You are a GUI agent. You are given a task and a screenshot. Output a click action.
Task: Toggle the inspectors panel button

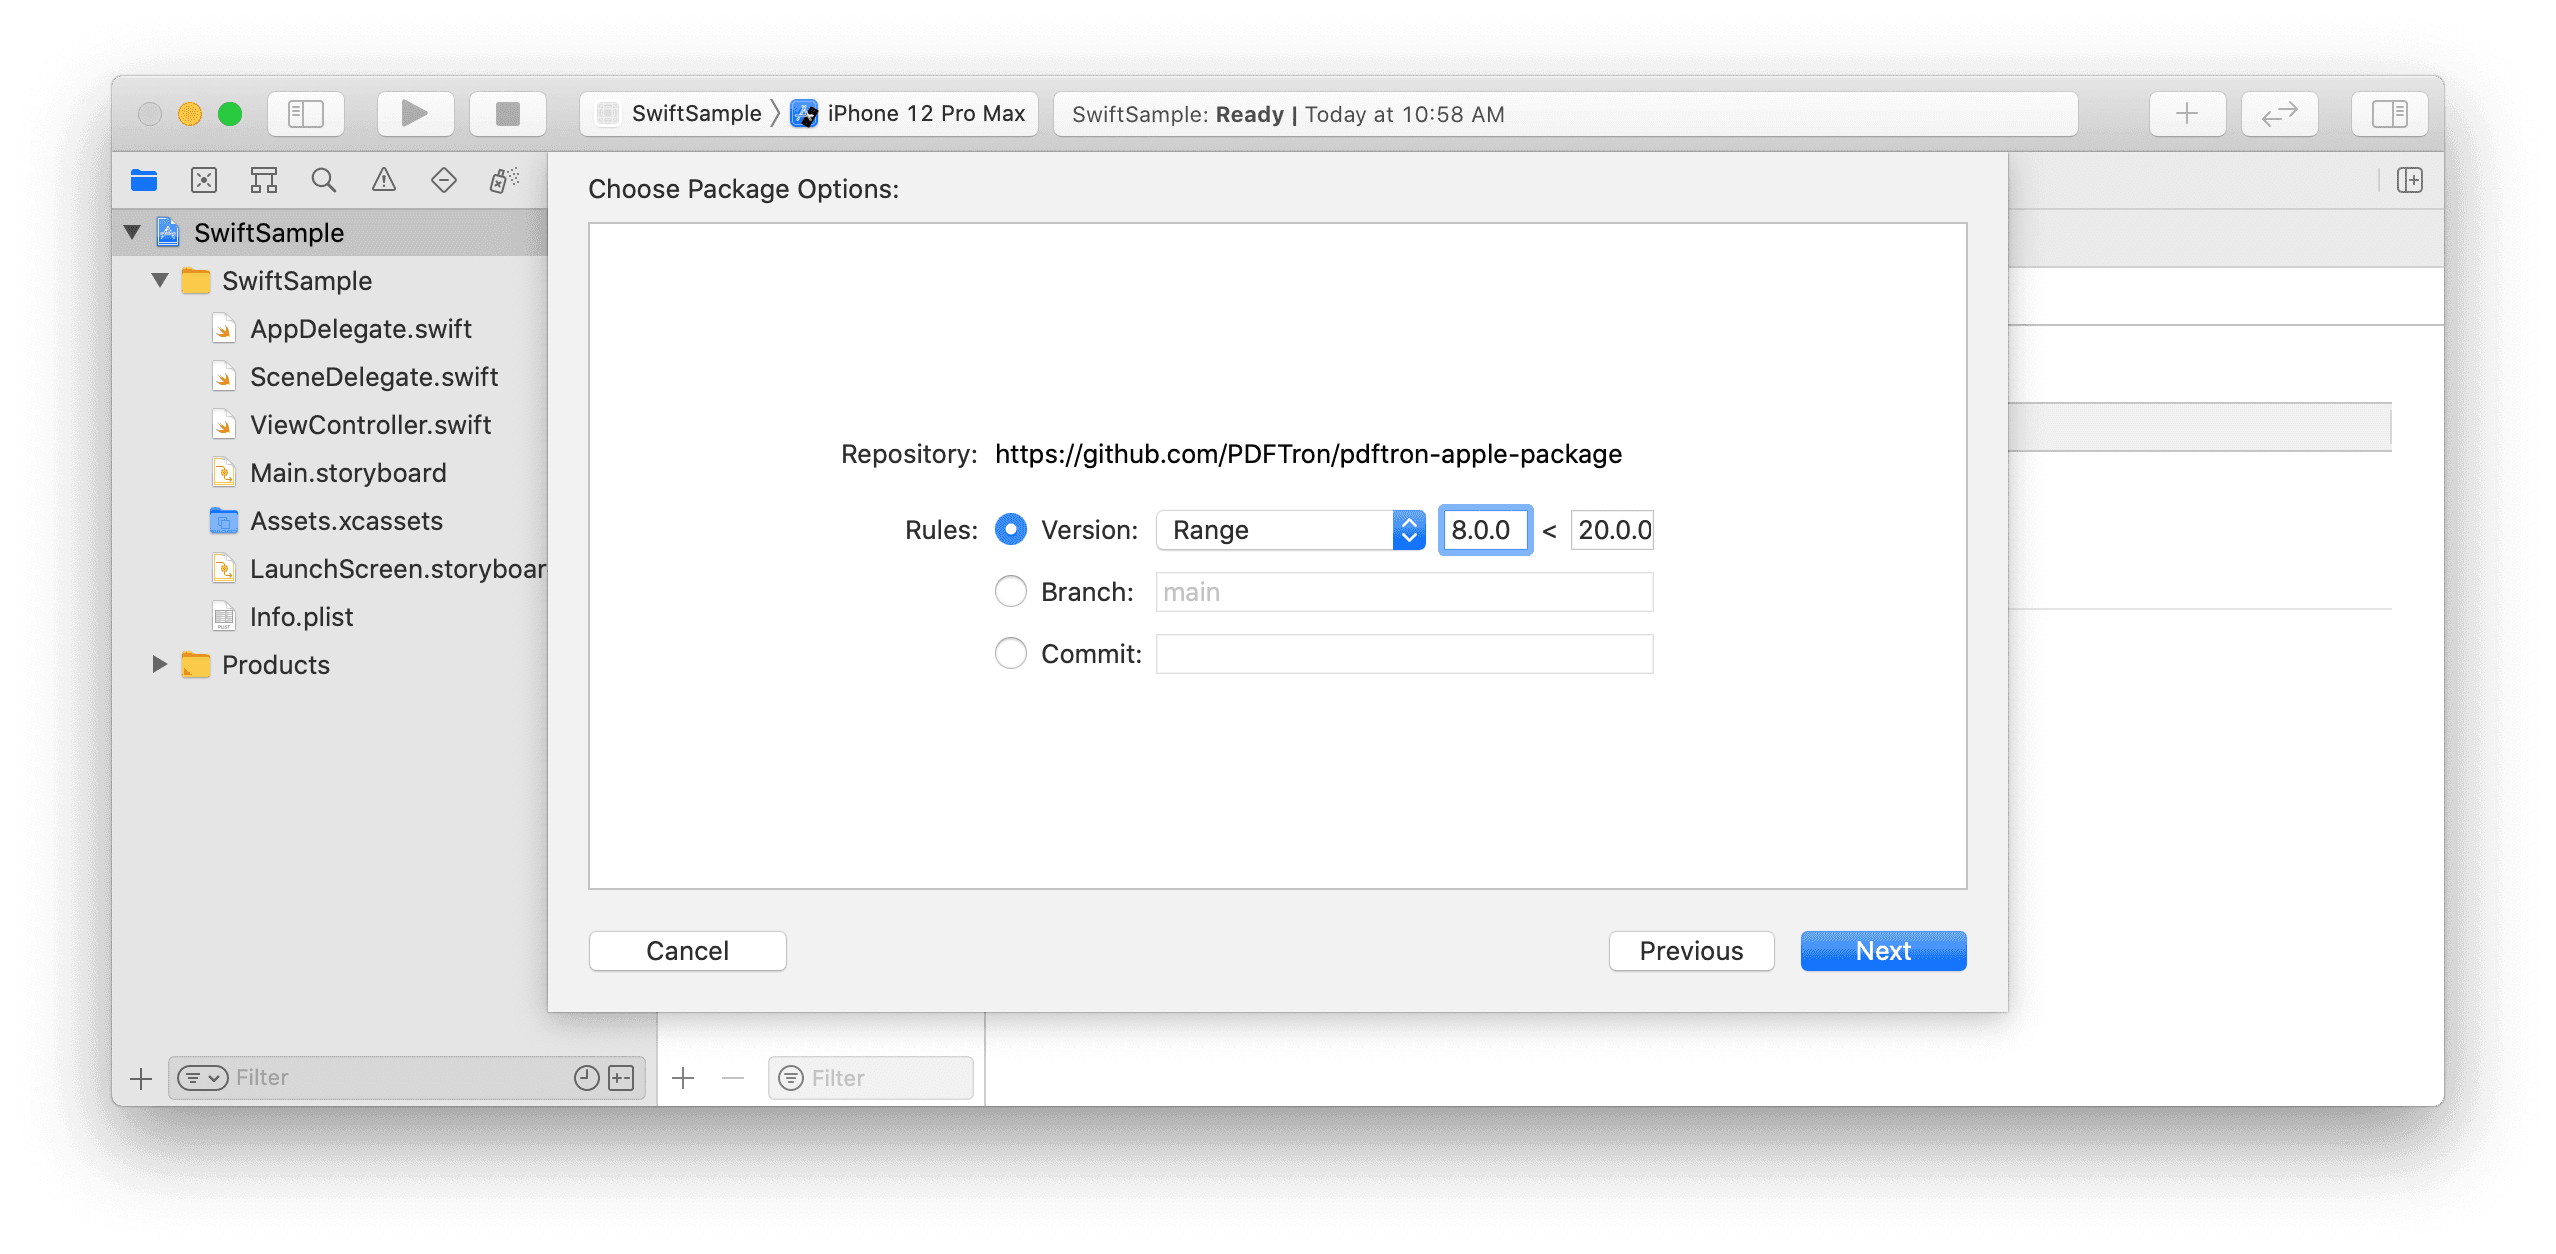(2389, 114)
